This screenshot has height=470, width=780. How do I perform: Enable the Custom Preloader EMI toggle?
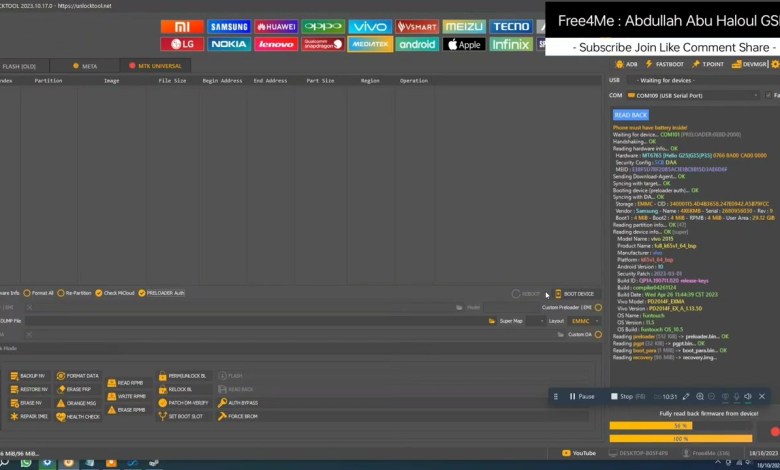click(x=598, y=307)
